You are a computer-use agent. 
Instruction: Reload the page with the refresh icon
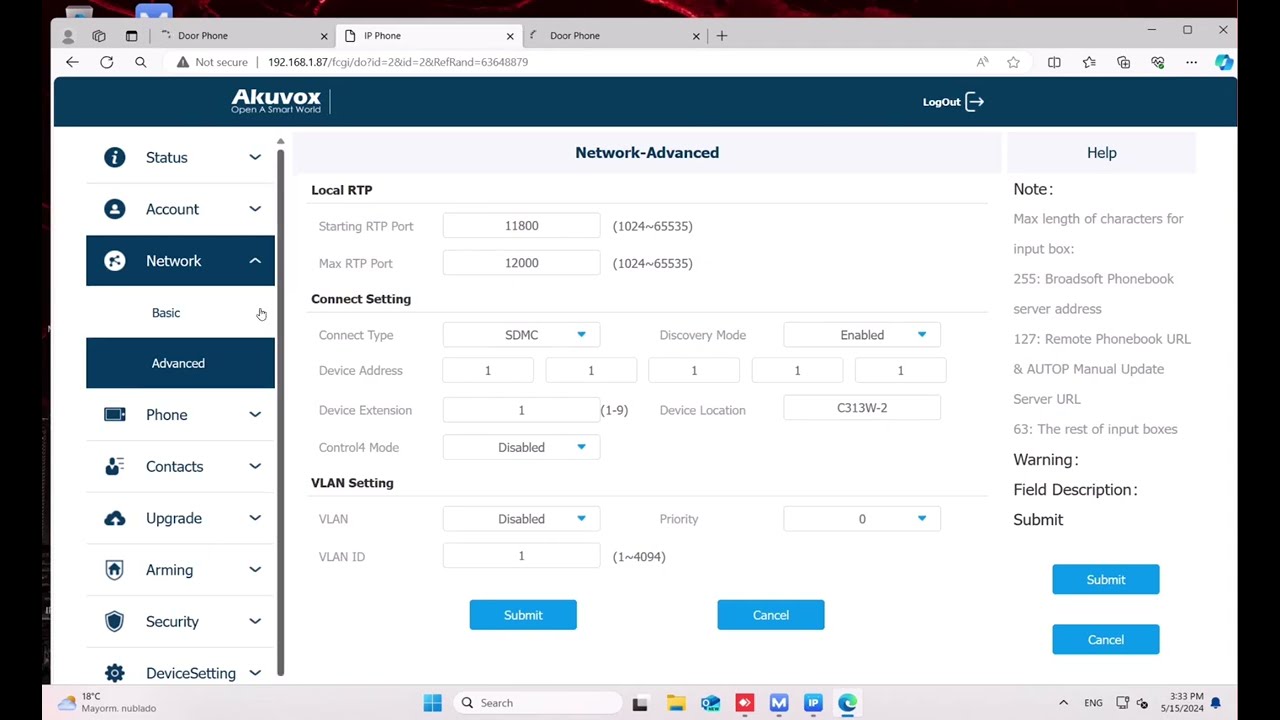click(x=106, y=62)
